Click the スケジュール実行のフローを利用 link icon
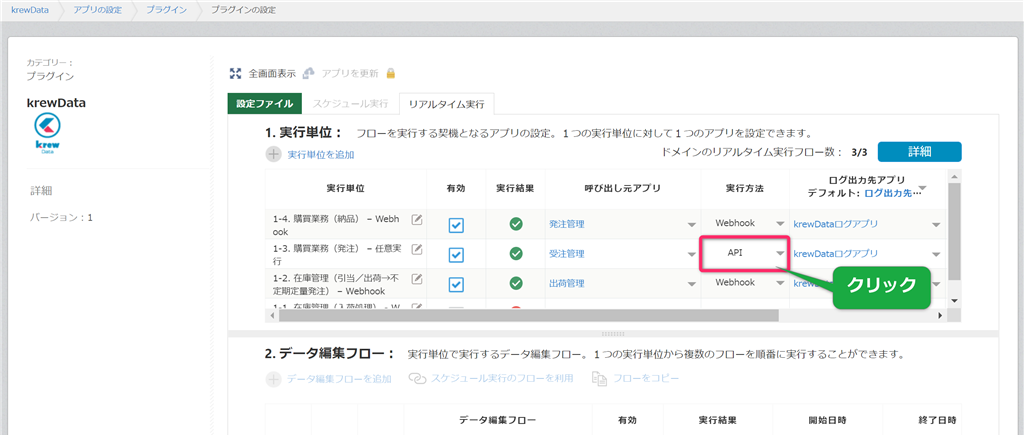The width and height of the screenshot is (1024, 435). tap(417, 379)
